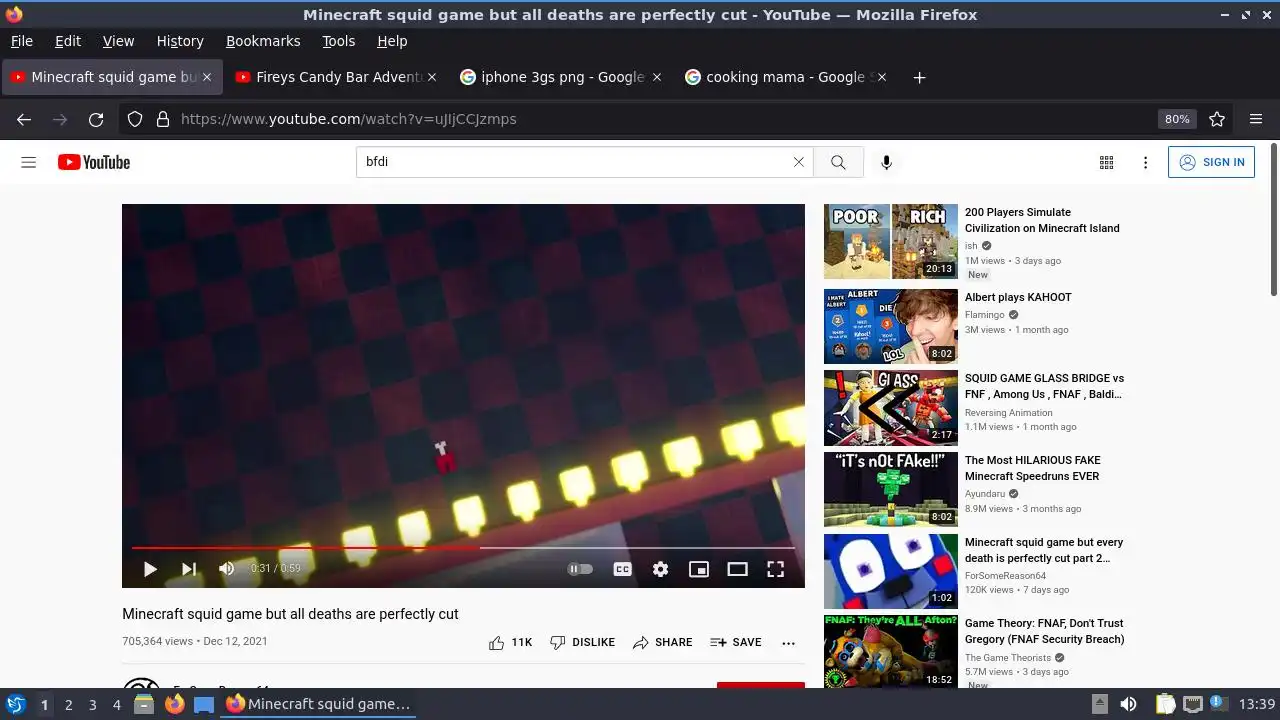
Task: Reload the current page
Action: [96, 119]
